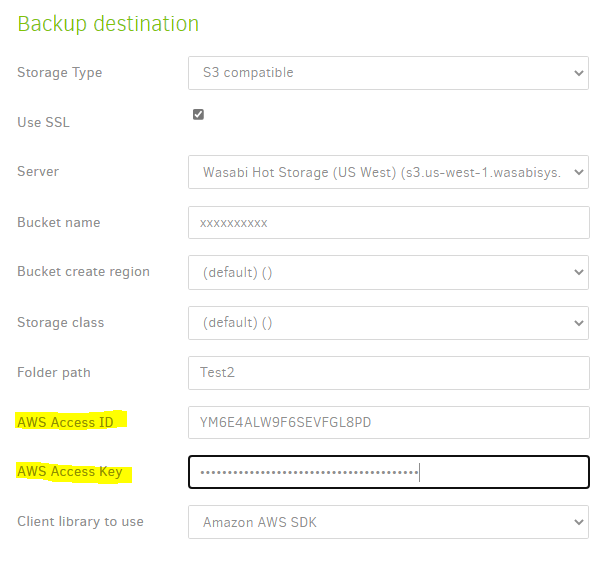This screenshot has width=611, height=565.
Task: Click the Client library to use label
Action: [80, 522]
